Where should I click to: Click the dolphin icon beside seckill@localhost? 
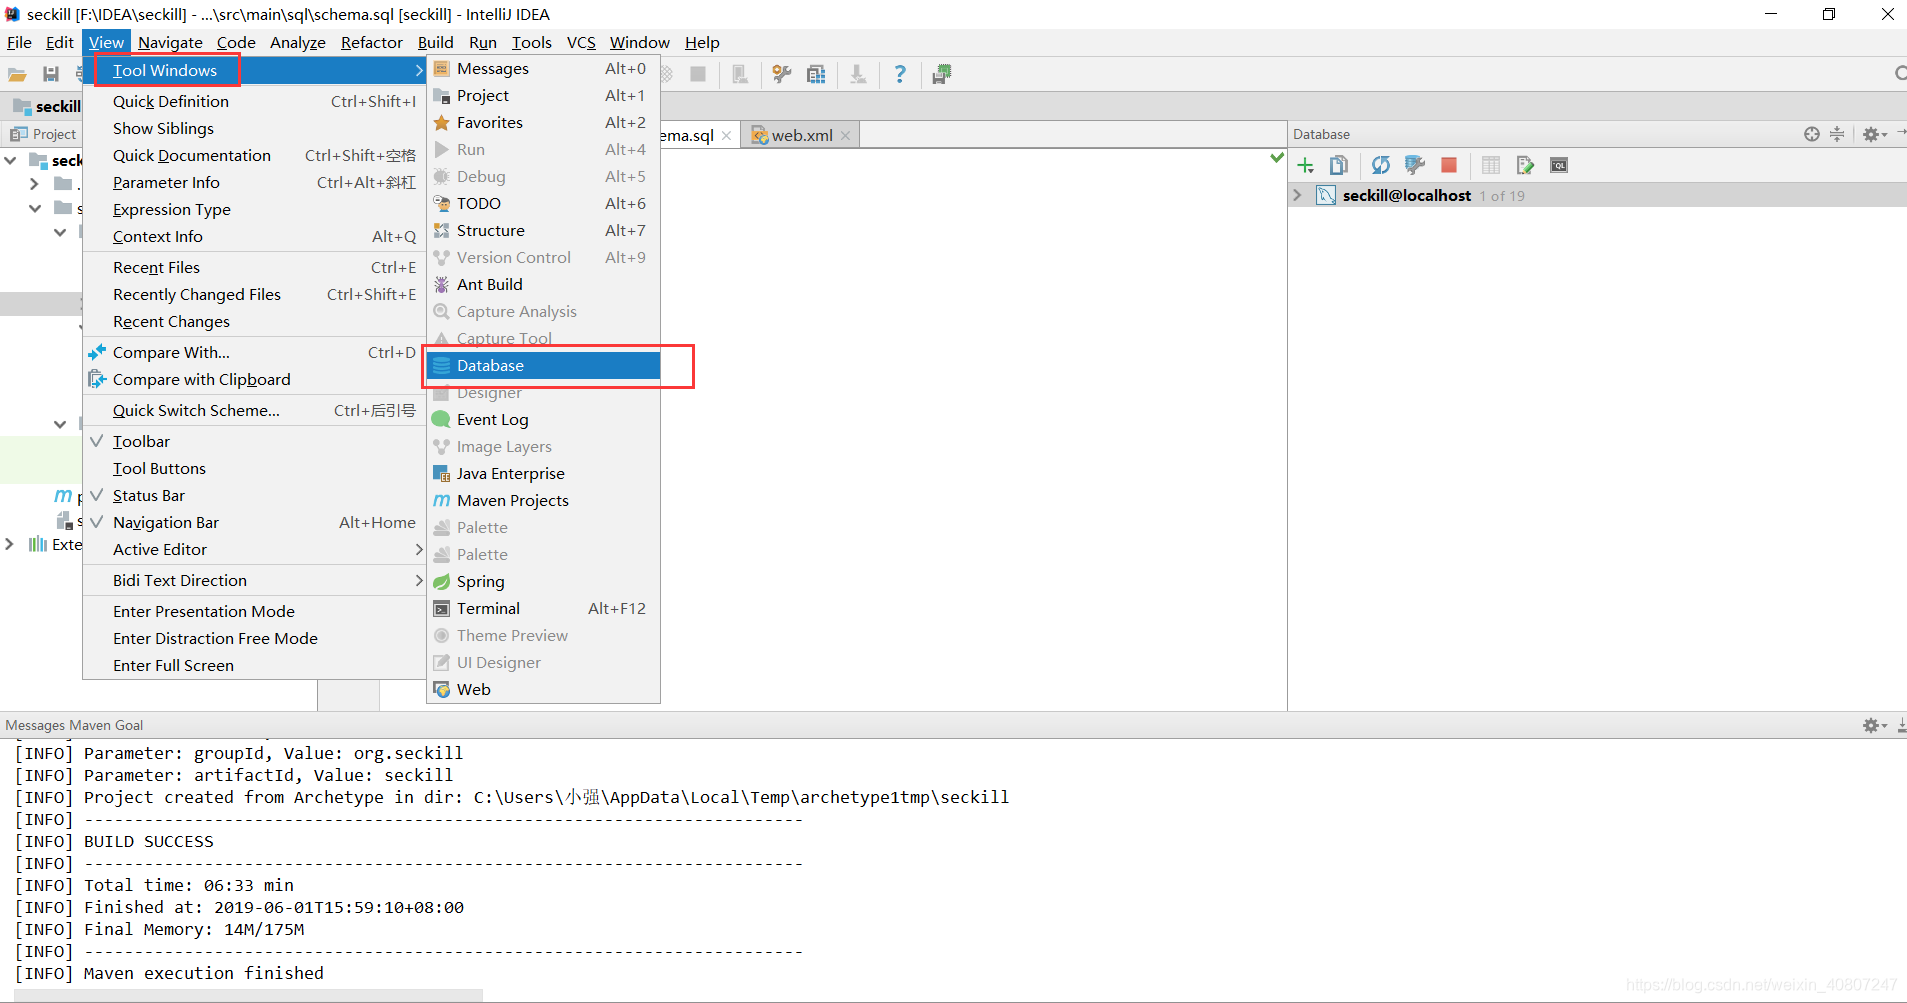click(x=1326, y=195)
